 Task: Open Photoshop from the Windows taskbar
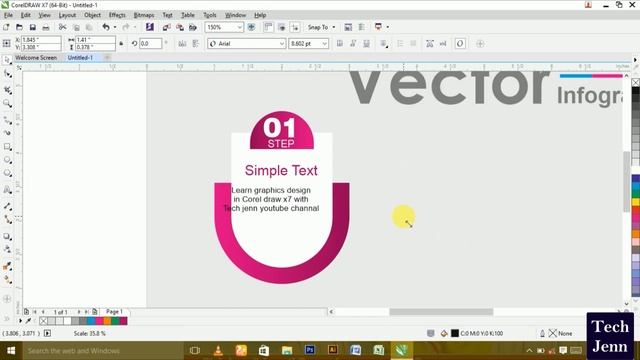(310, 350)
